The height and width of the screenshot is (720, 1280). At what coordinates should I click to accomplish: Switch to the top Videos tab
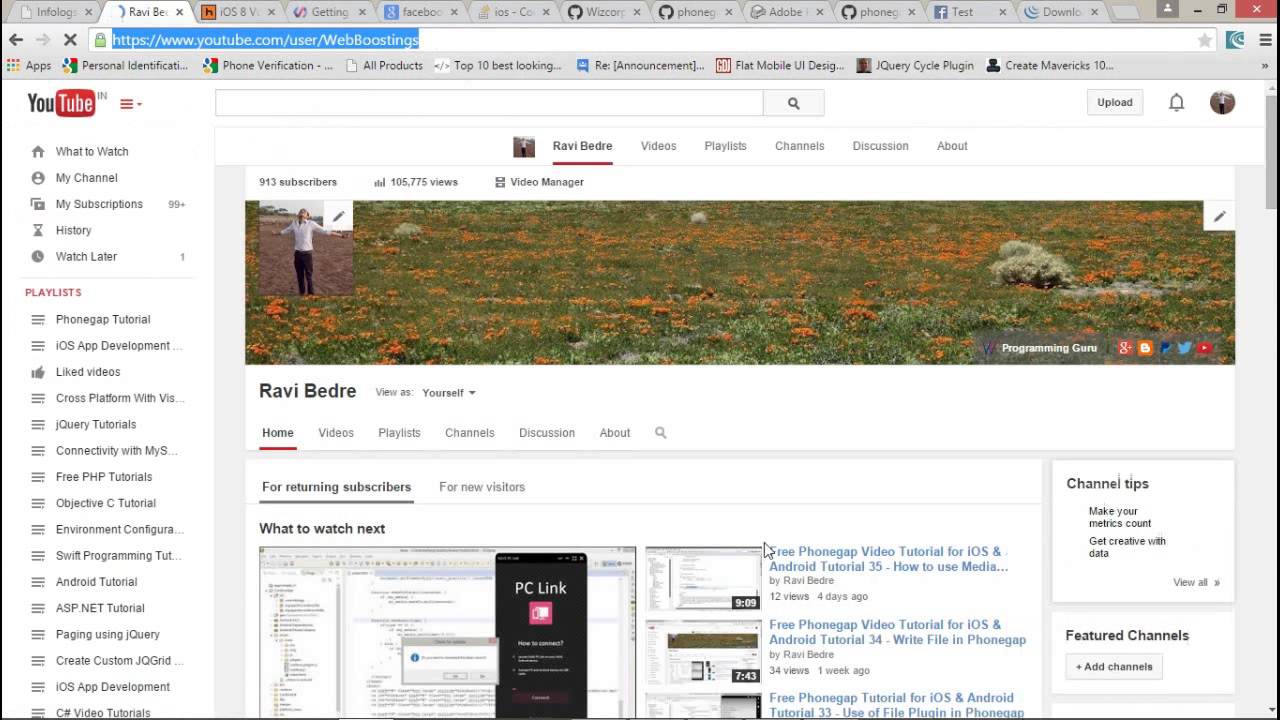658,146
